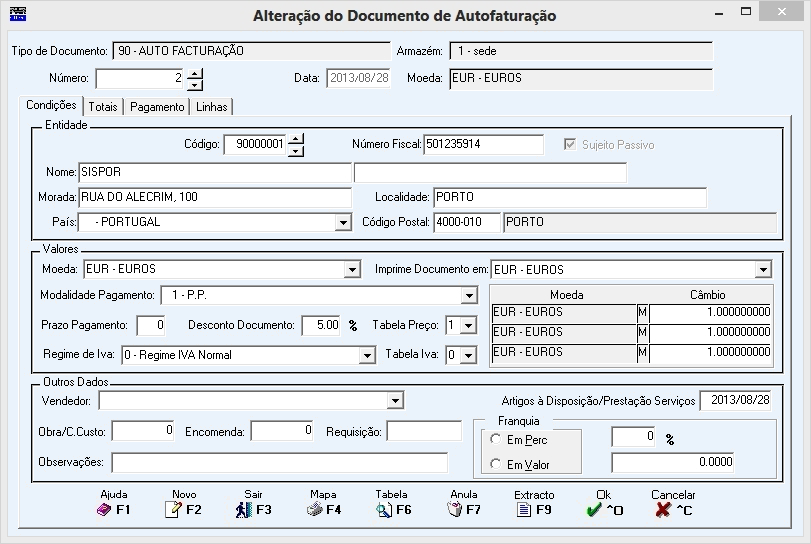Click the Data field 2013/08/28
The image size is (811, 544).
pos(358,79)
